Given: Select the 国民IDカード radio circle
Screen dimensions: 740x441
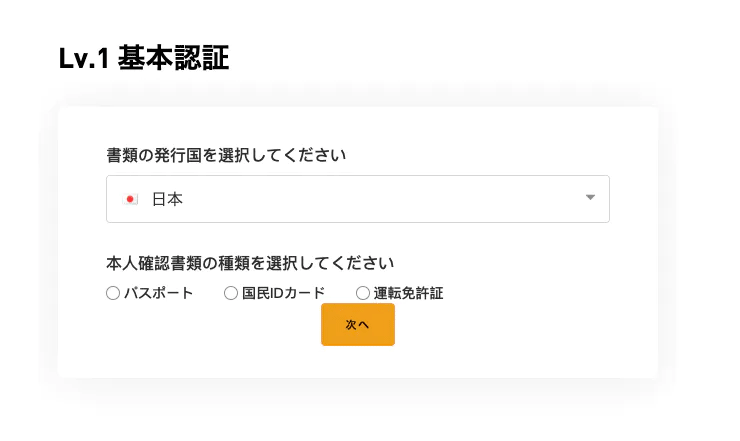Looking at the screenshot, I should coord(231,293).
